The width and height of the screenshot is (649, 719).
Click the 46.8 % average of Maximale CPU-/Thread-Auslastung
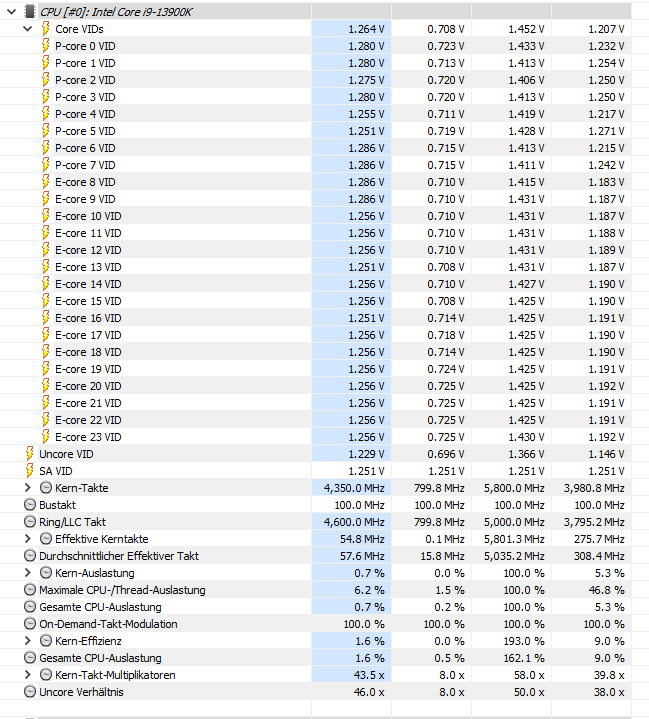[x=606, y=590]
